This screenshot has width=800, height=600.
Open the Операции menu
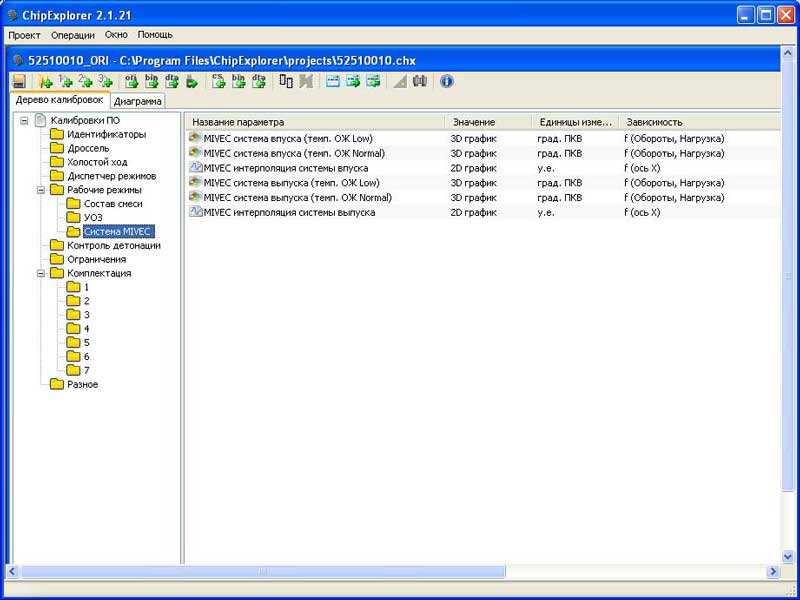72,34
